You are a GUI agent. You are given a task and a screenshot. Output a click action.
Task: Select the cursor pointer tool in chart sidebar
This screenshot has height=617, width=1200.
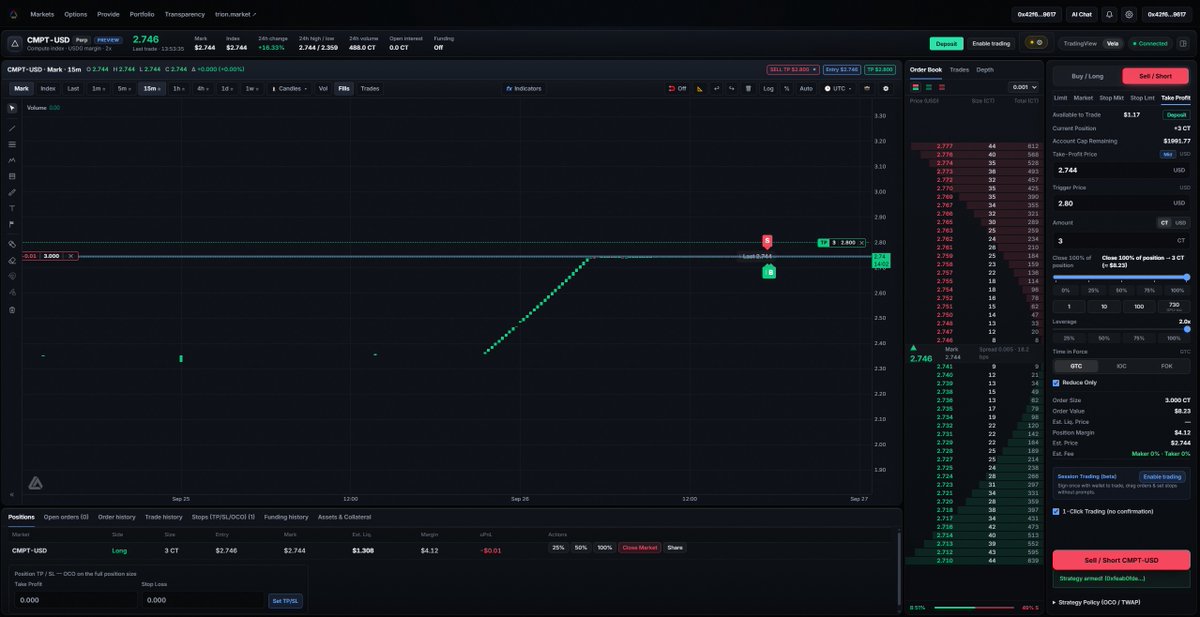[x=12, y=107]
